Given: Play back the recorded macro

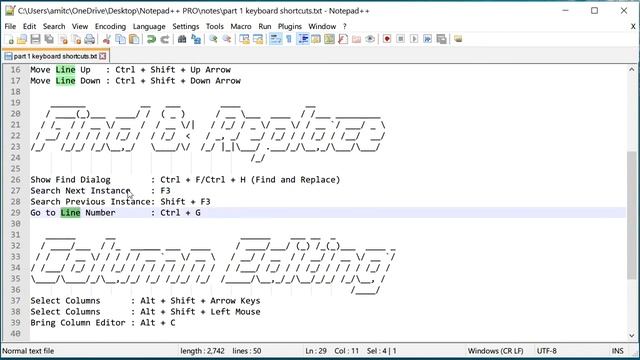Looking at the screenshot, I should click(414, 39).
